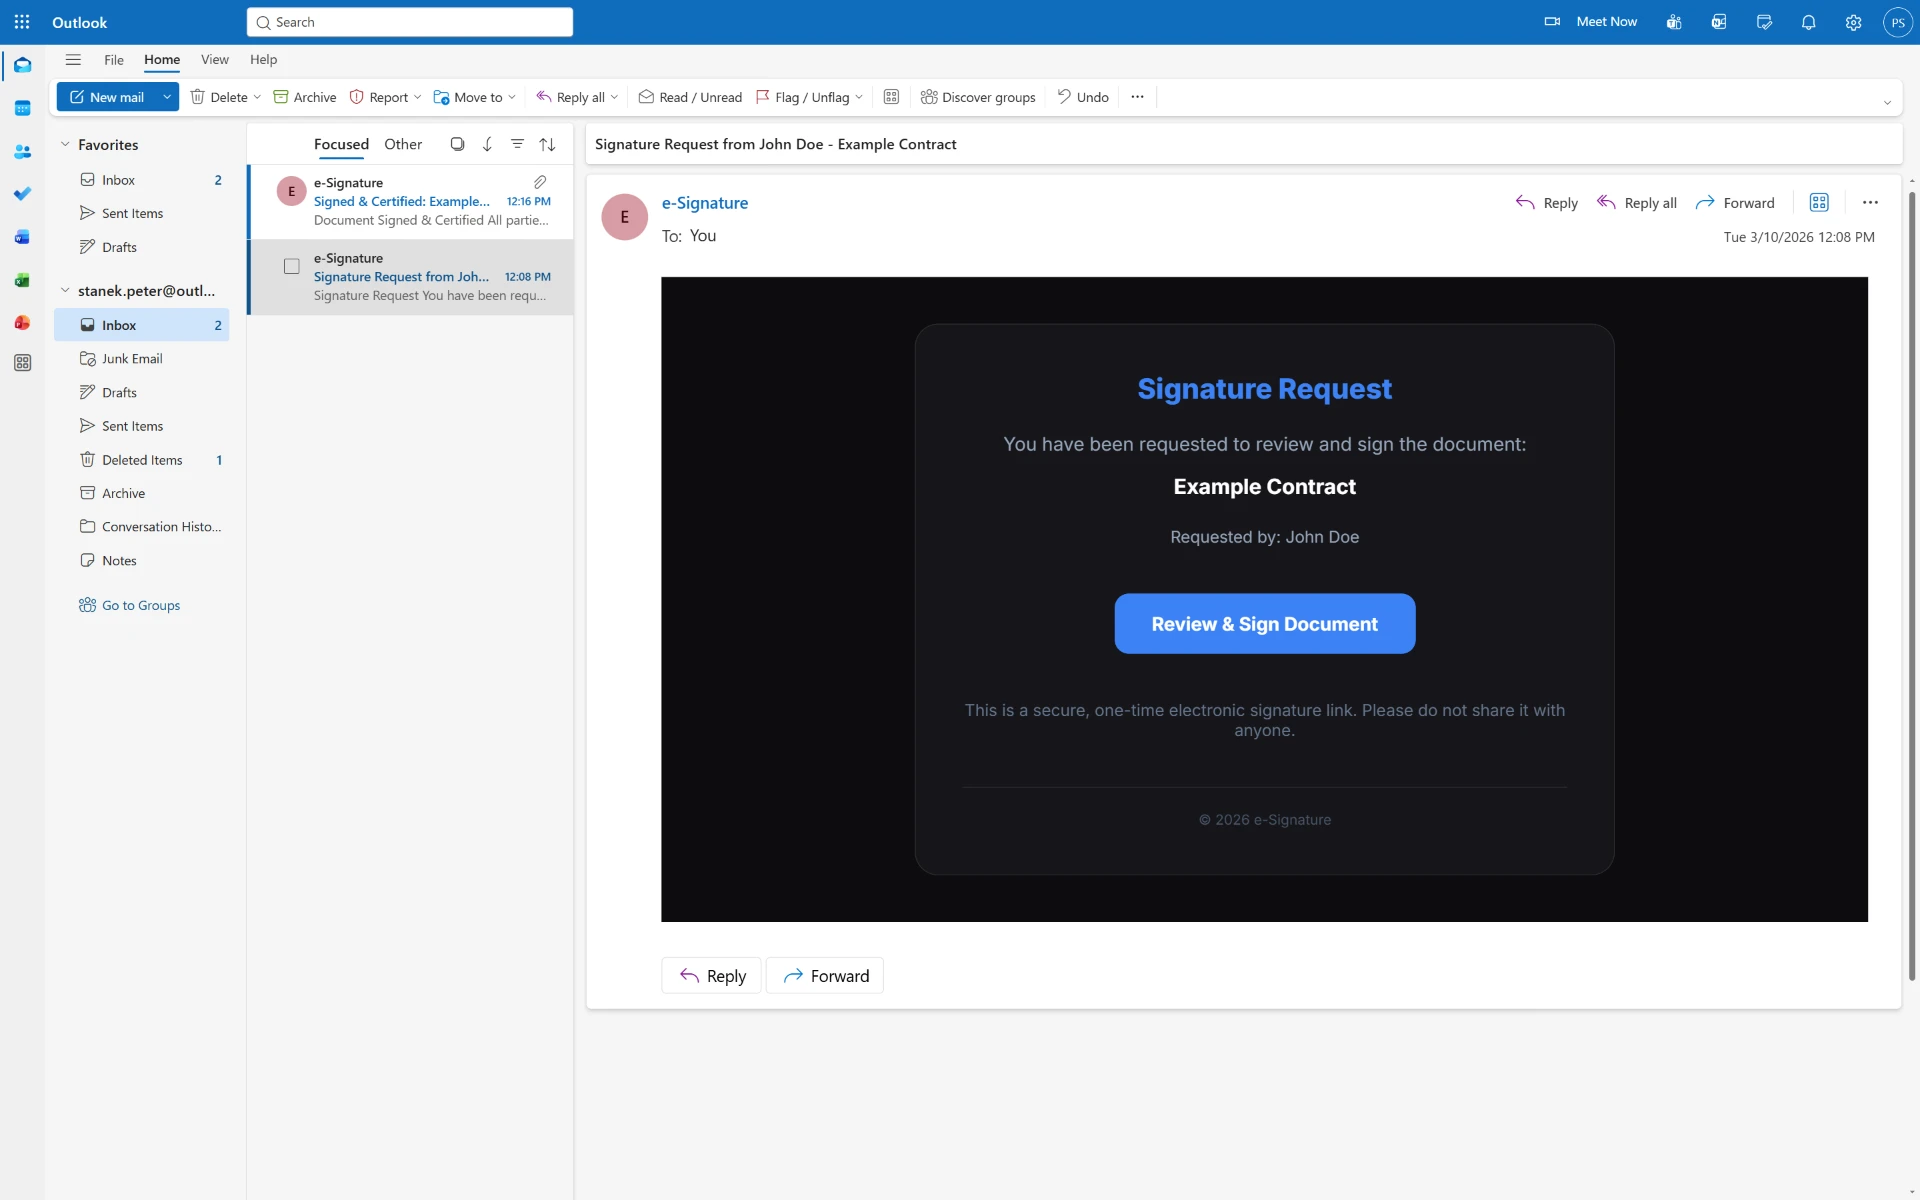Open the Report dropdown arrow
The height and width of the screenshot is (1200, 1920).
[x=417, y=97]
